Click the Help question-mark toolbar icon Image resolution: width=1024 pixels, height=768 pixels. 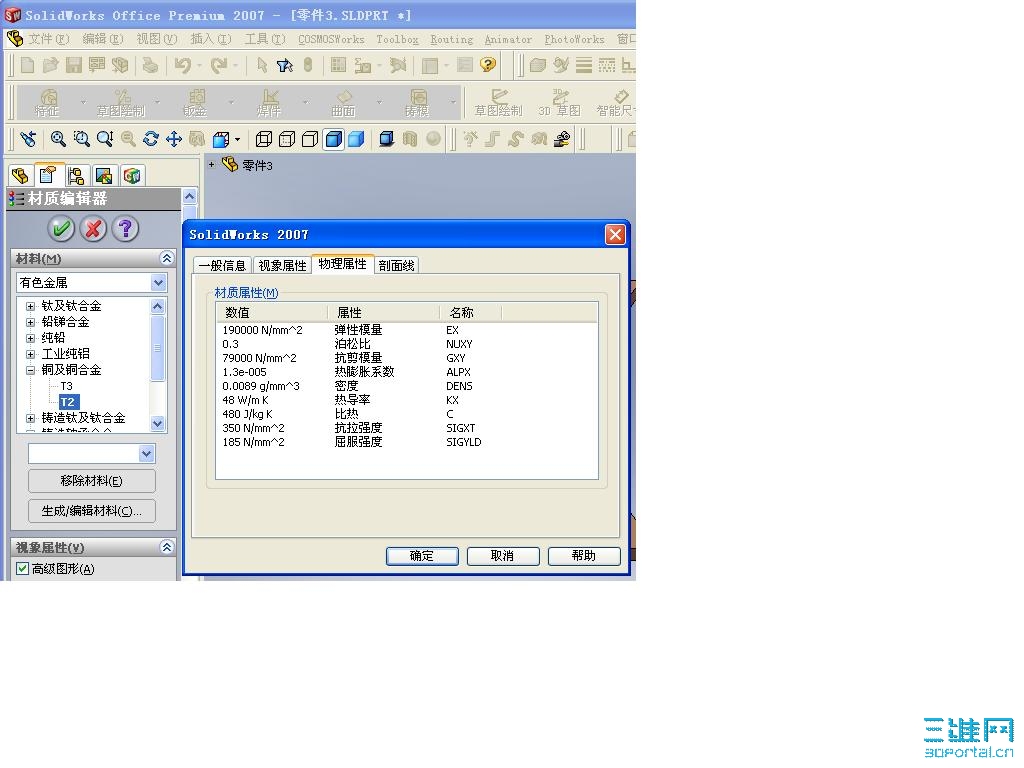coord(488,65)
